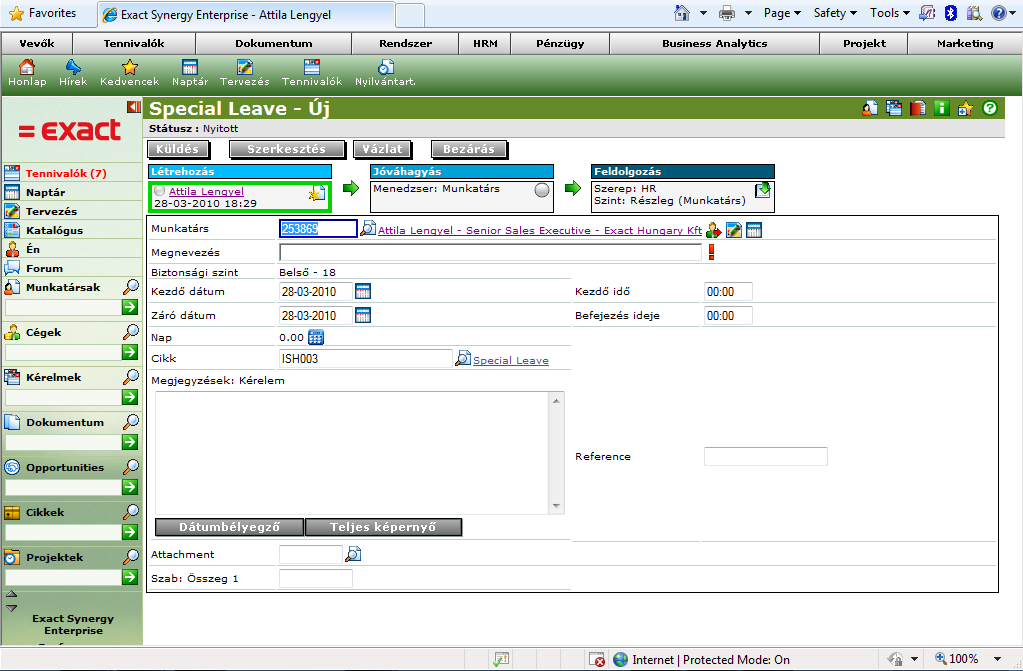Open the Page dropdown in browser toolbar
This screenshot has height=671, width=1023.
click(782, 13)
